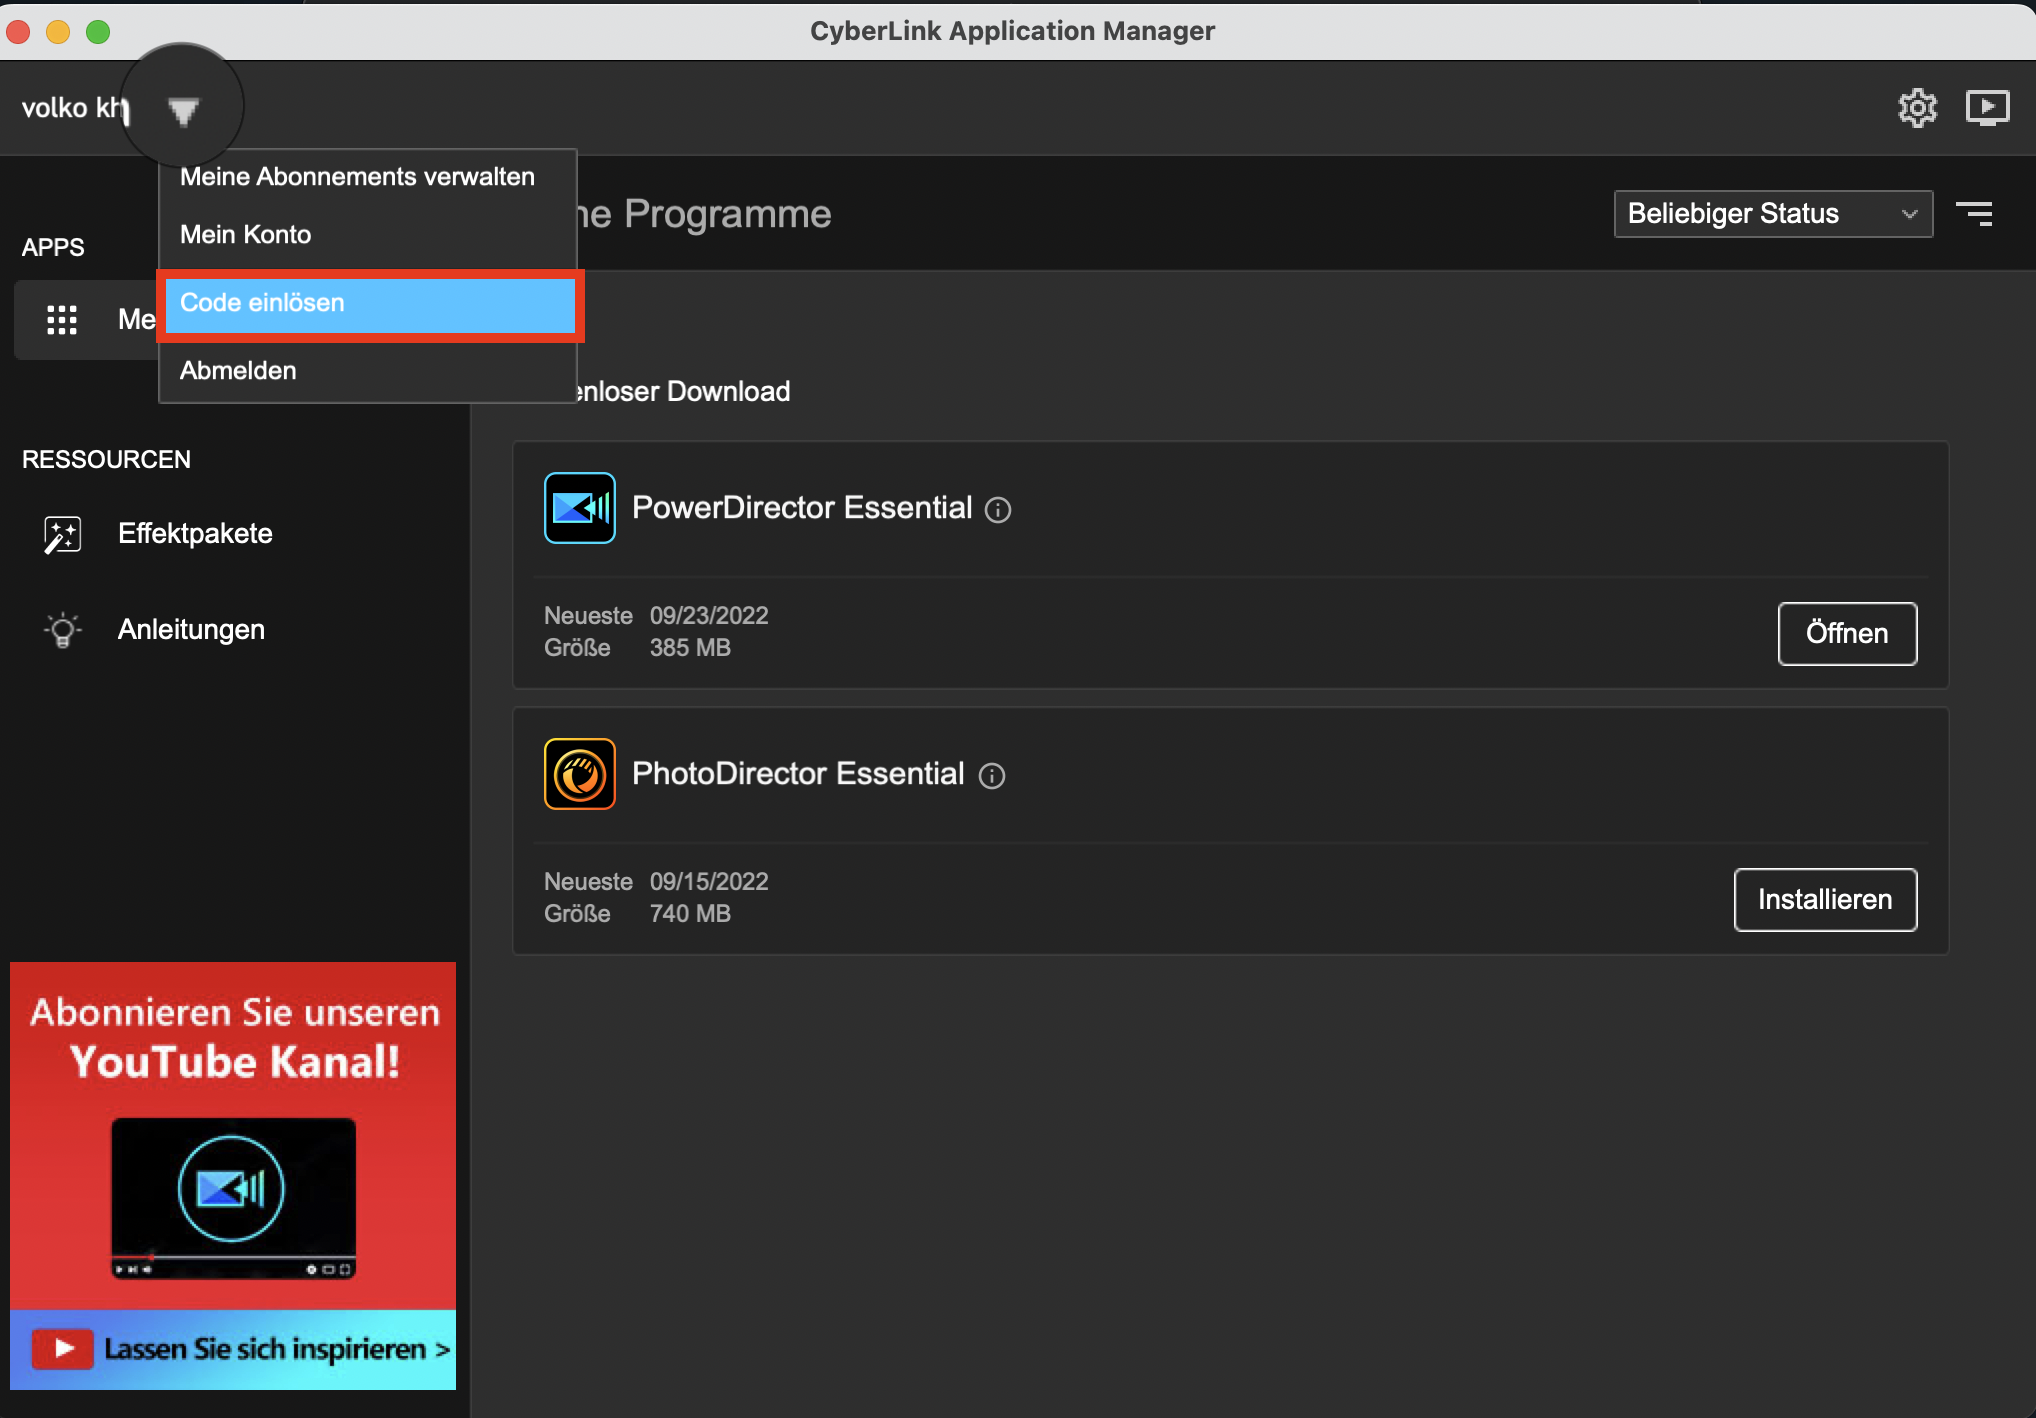Minimize window with yellow button
2036x1418 pixels.
click(58, 32)
